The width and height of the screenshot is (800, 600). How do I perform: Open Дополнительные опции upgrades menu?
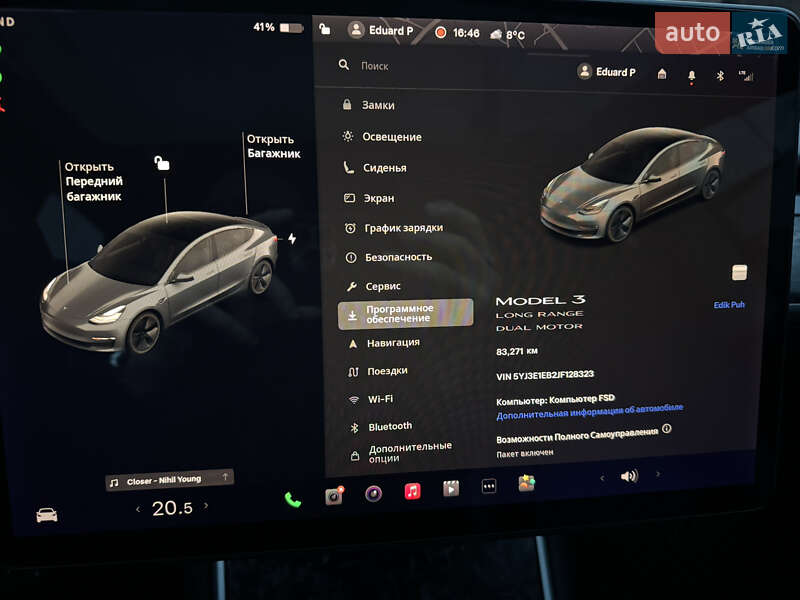pyautogui.click(x=402, y=452)
